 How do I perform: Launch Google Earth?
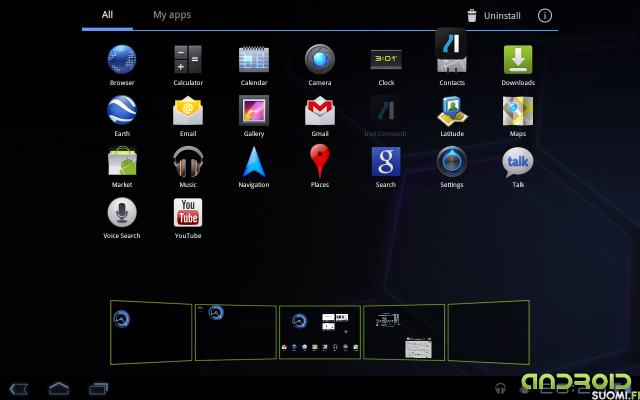point(122,110)
